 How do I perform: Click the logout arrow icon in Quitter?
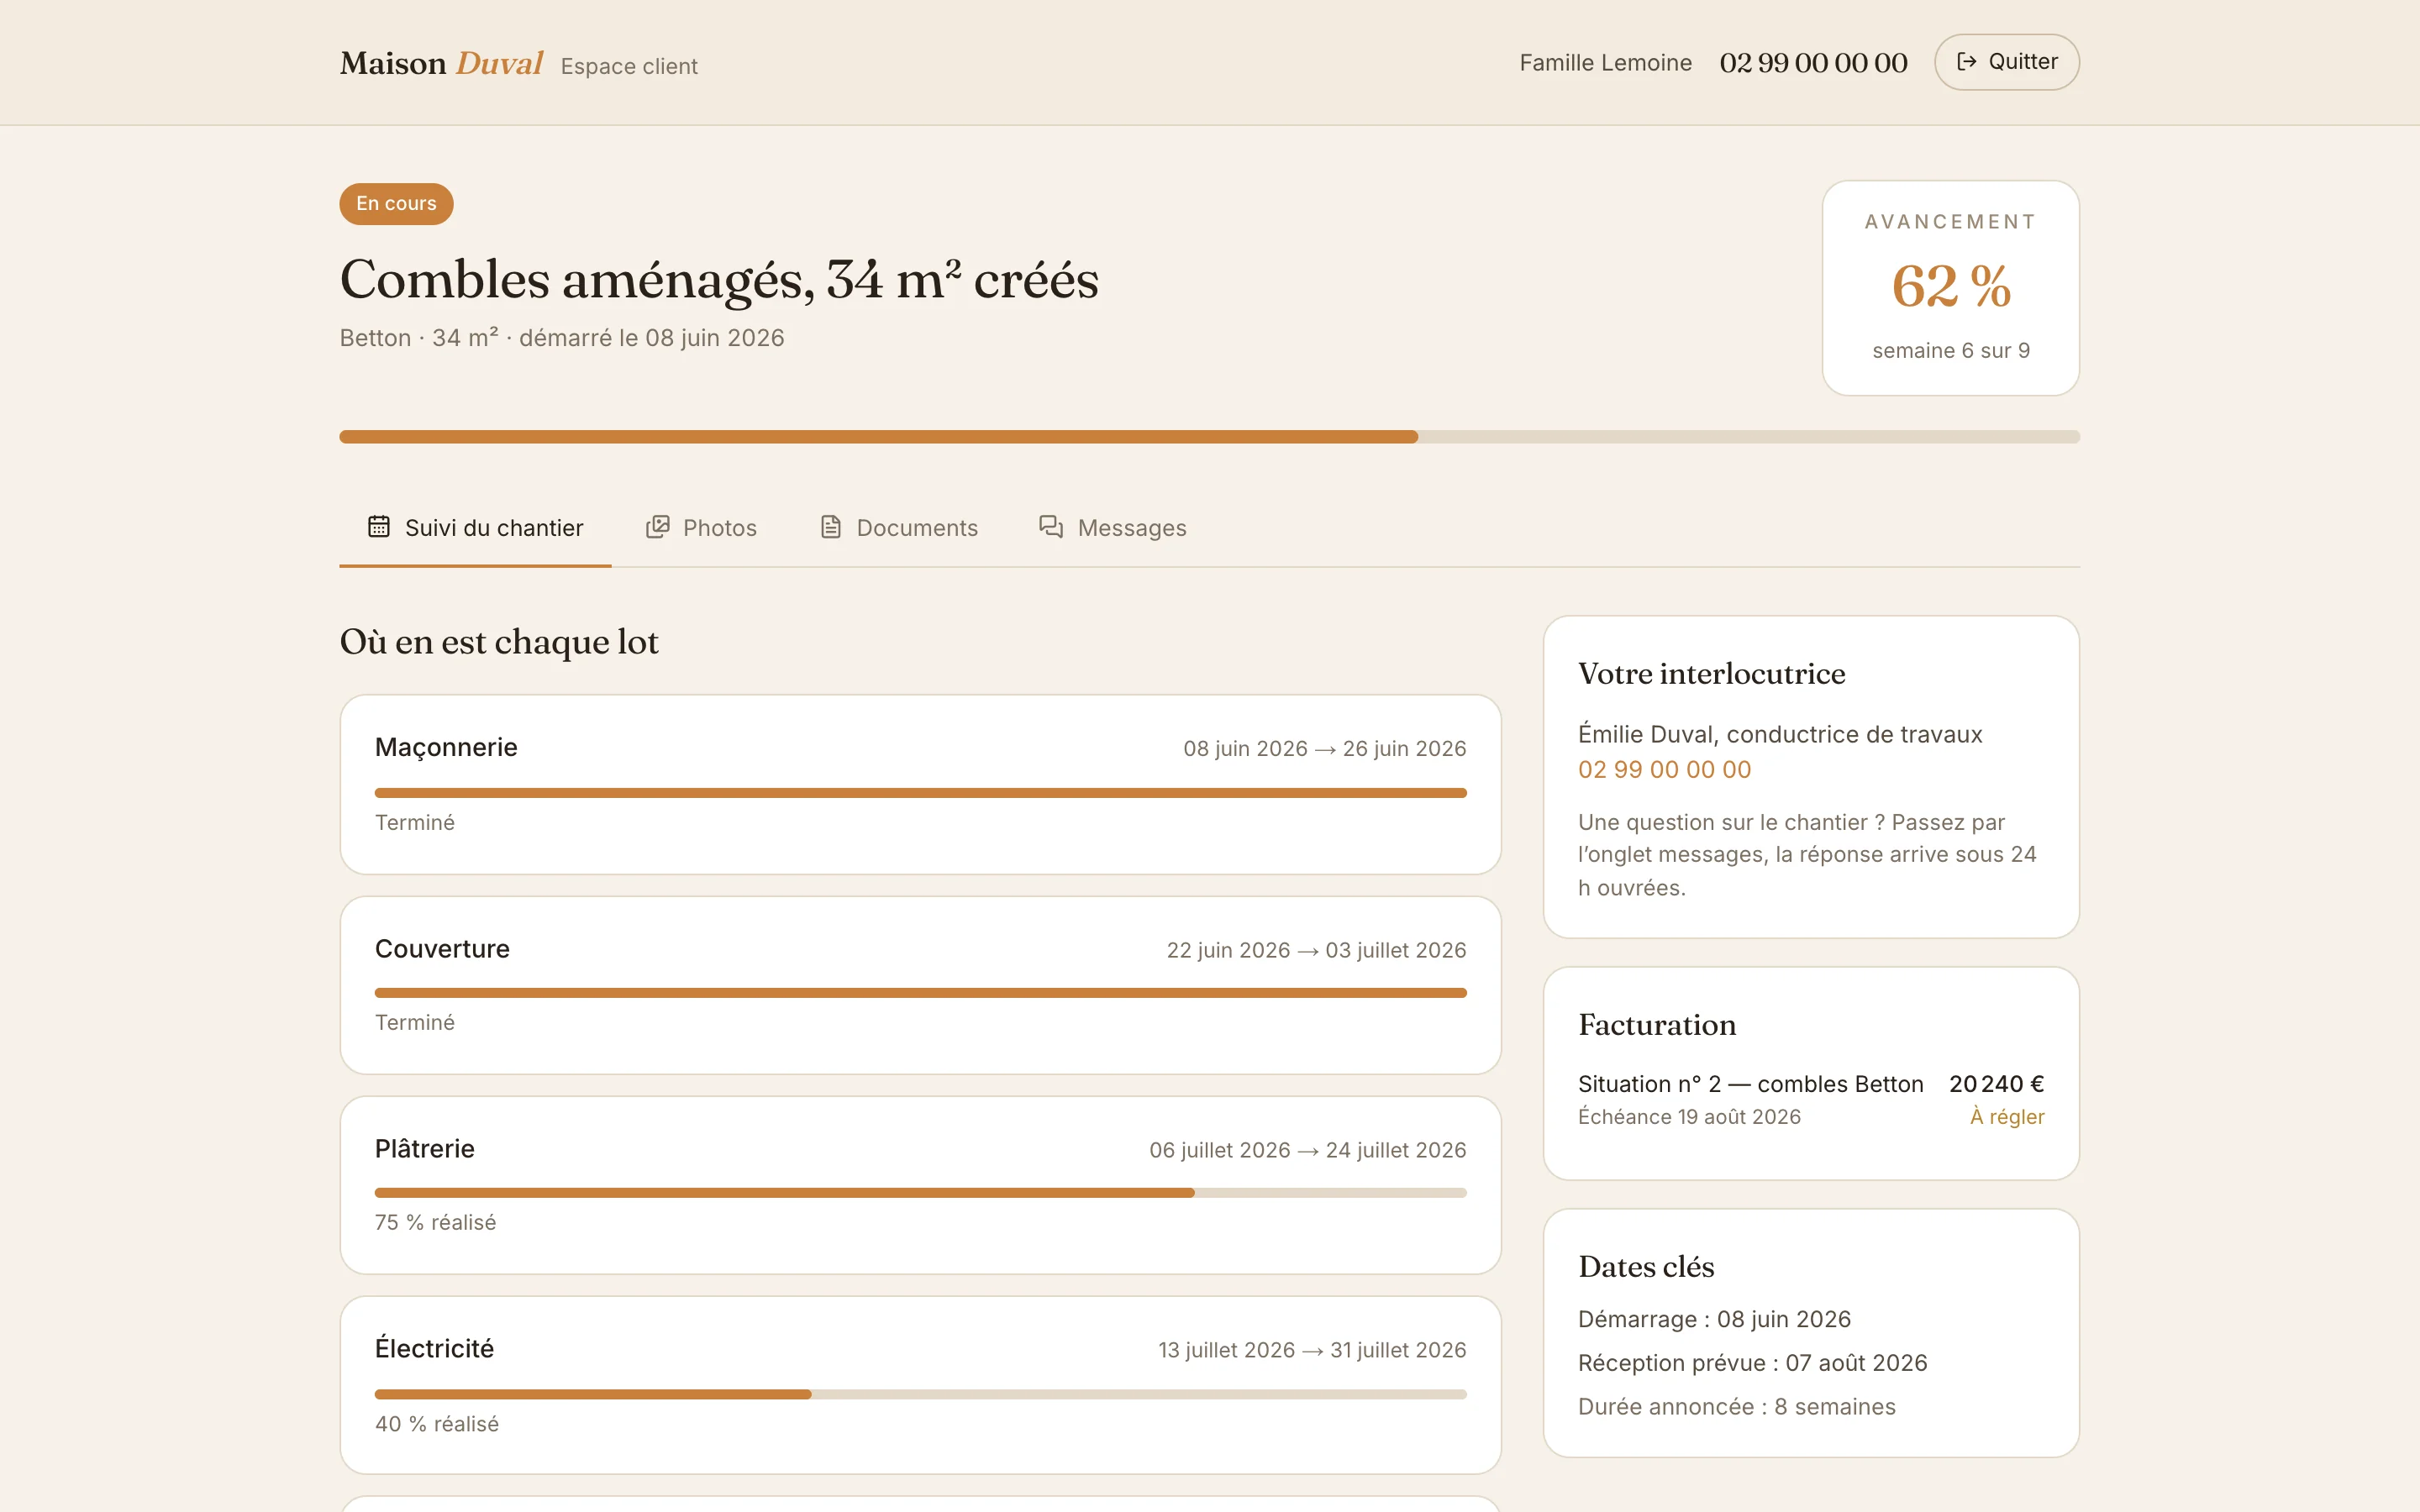tap(1966, 62)
